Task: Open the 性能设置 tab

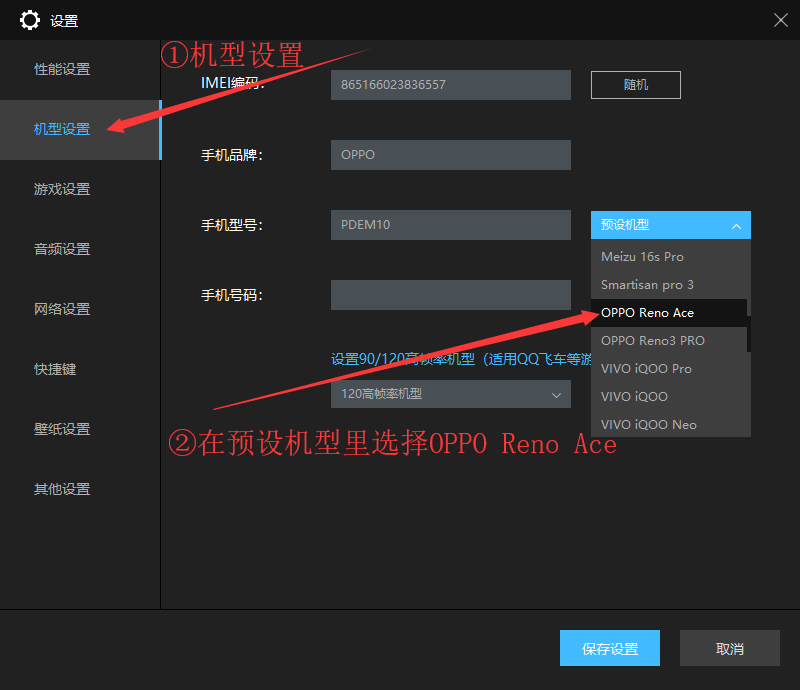Action: [62, 69]
